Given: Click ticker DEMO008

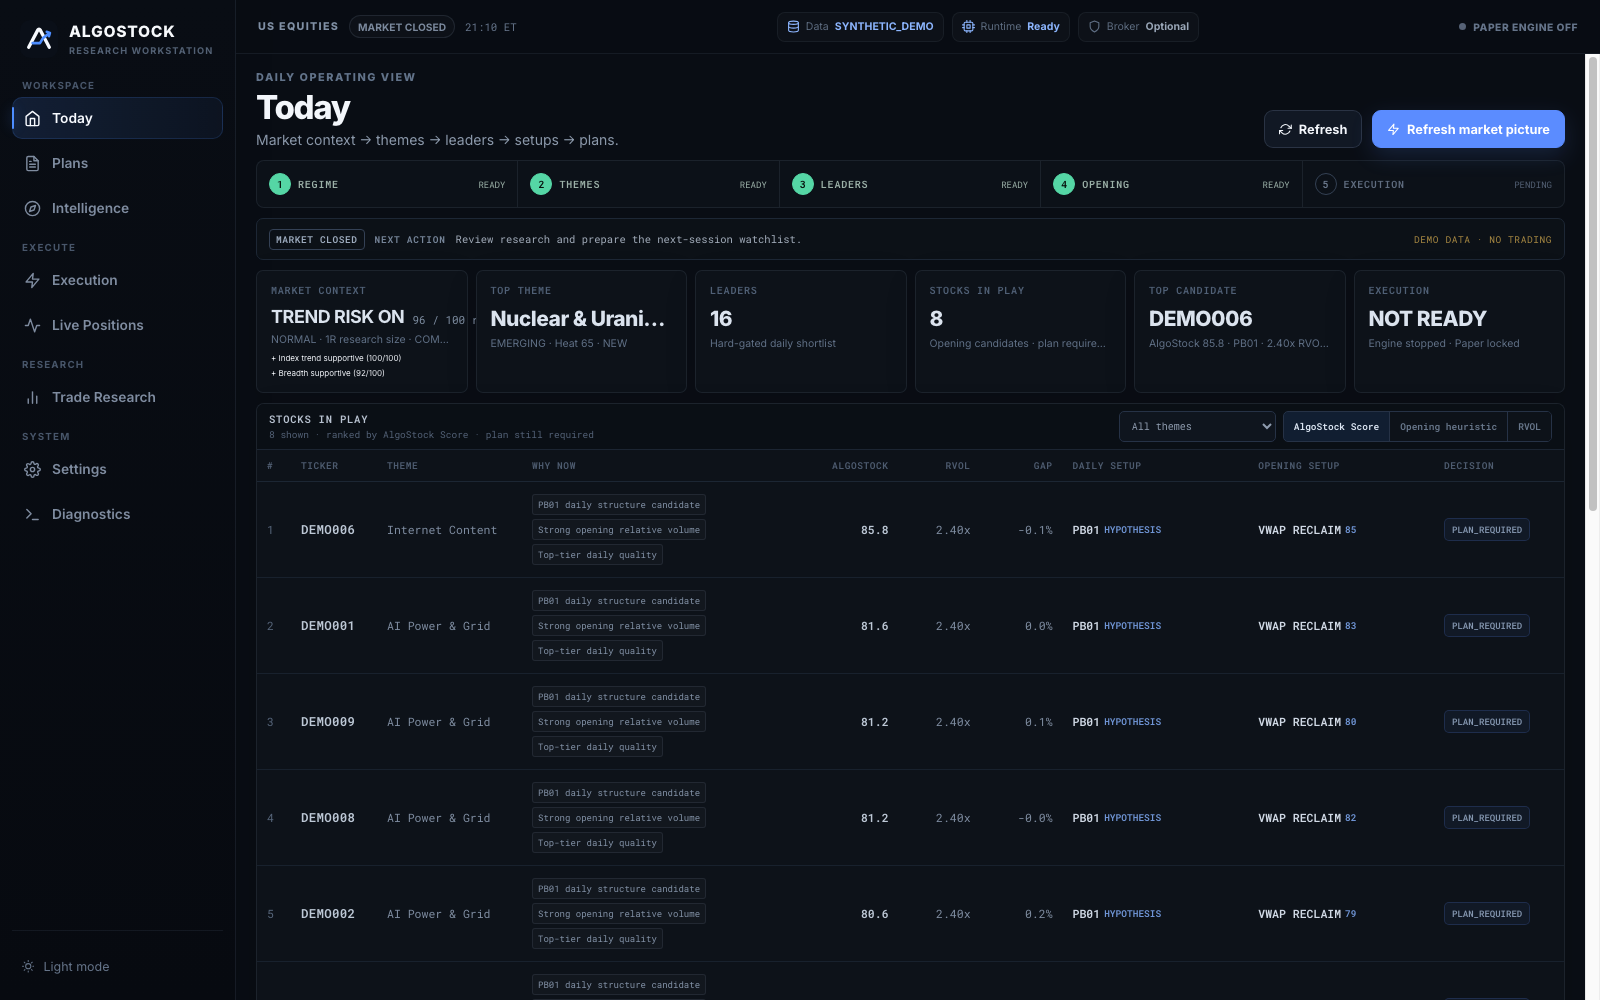Looking at the screenshot, I should 328,819.
